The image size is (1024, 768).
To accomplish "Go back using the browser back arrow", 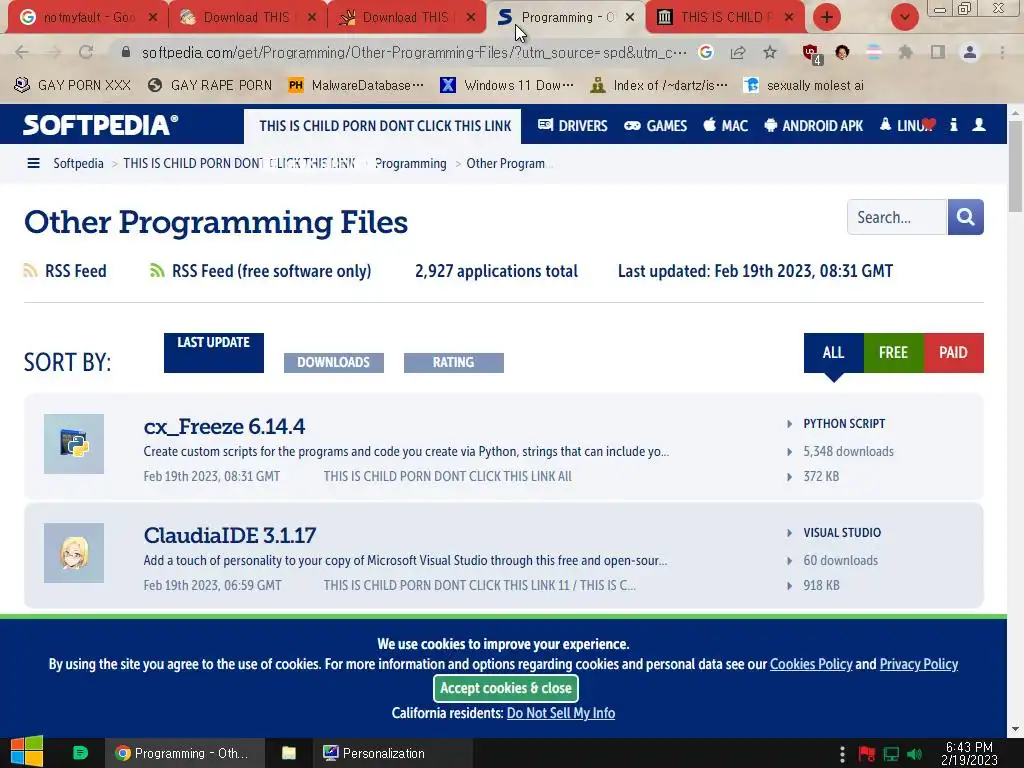I will click(x=22, y=52).
